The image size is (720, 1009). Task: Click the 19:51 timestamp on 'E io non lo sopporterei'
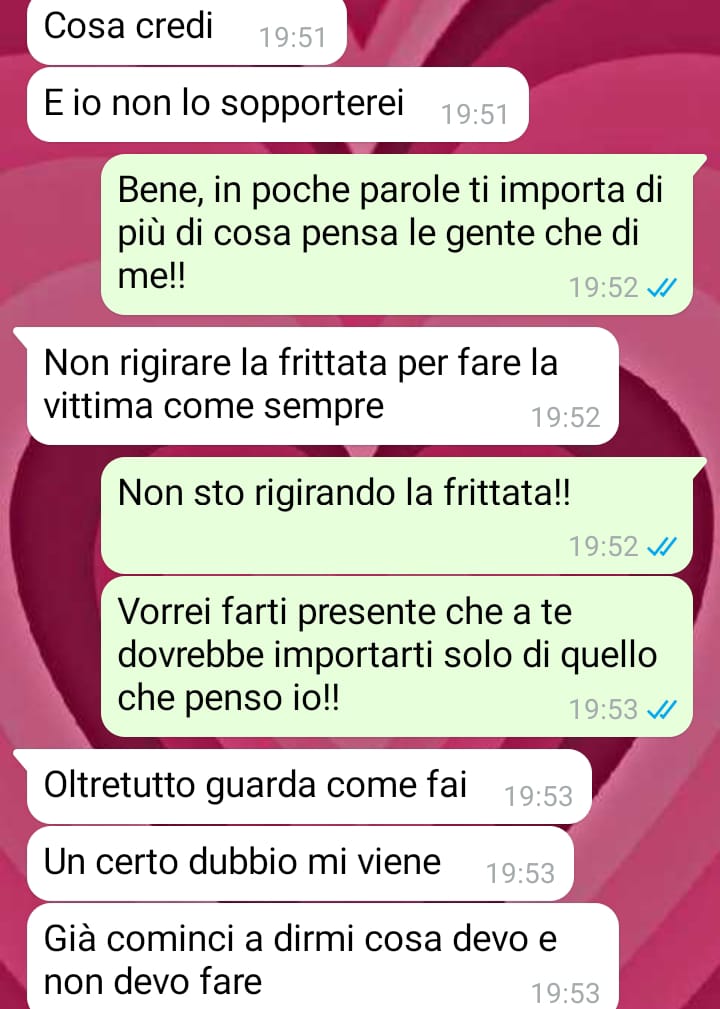point(475,115)
